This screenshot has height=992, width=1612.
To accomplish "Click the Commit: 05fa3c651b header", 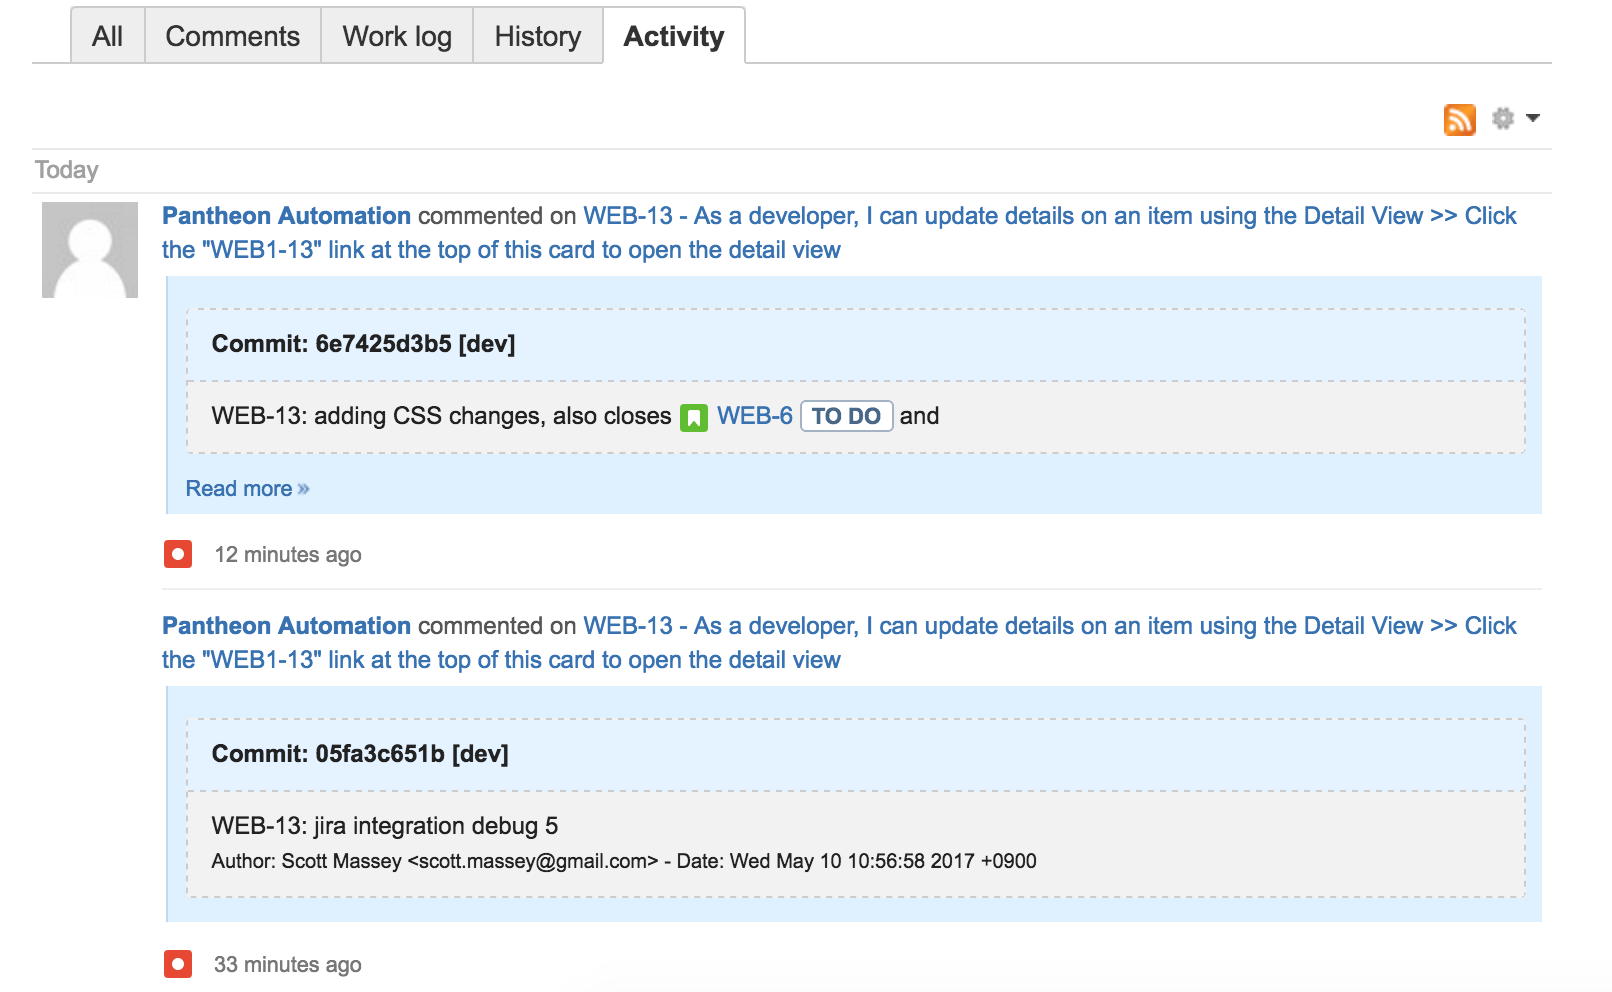I will [x=359, y=755].
